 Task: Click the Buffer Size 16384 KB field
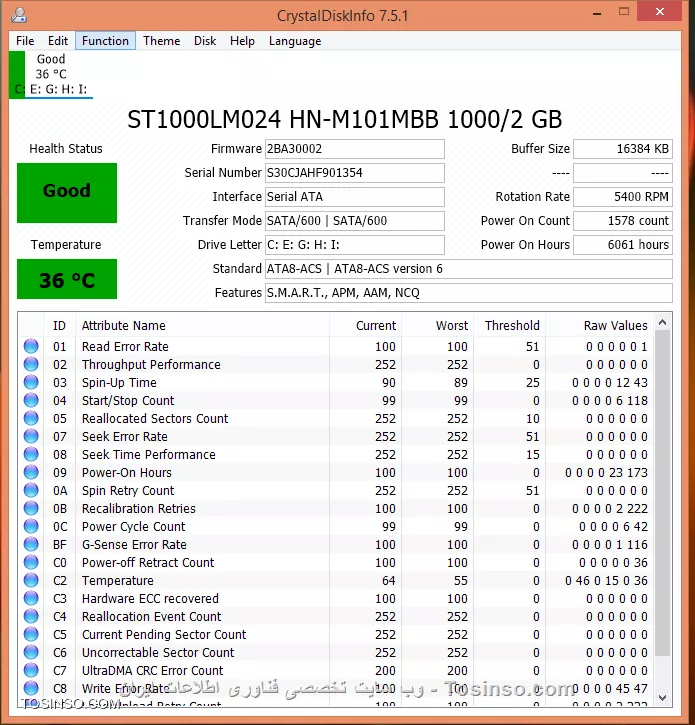pos(623,149)
